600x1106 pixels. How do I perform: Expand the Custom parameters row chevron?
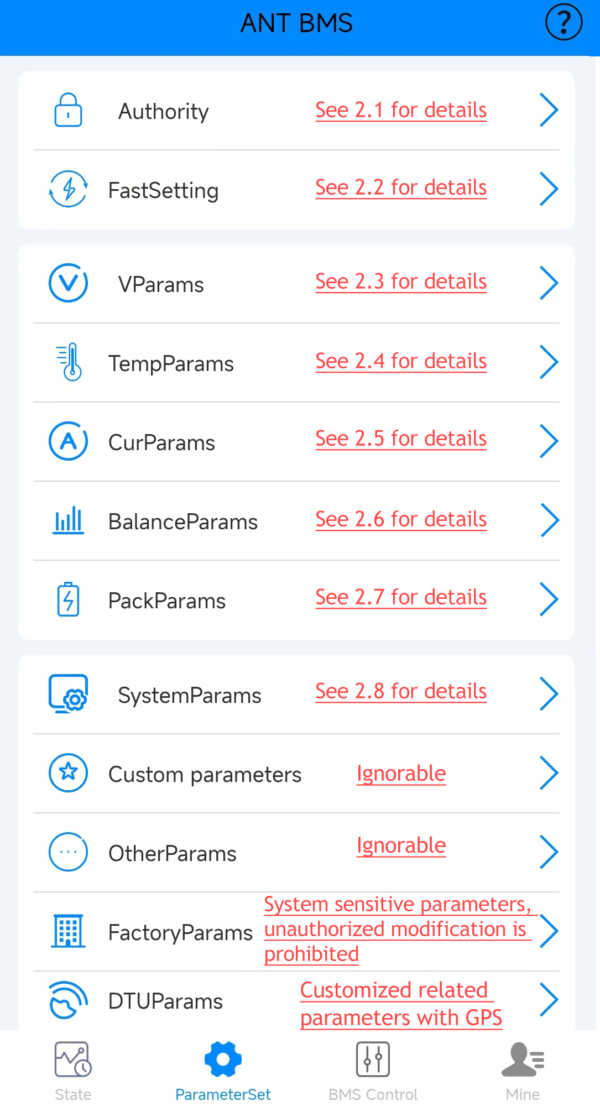(548, 773)
